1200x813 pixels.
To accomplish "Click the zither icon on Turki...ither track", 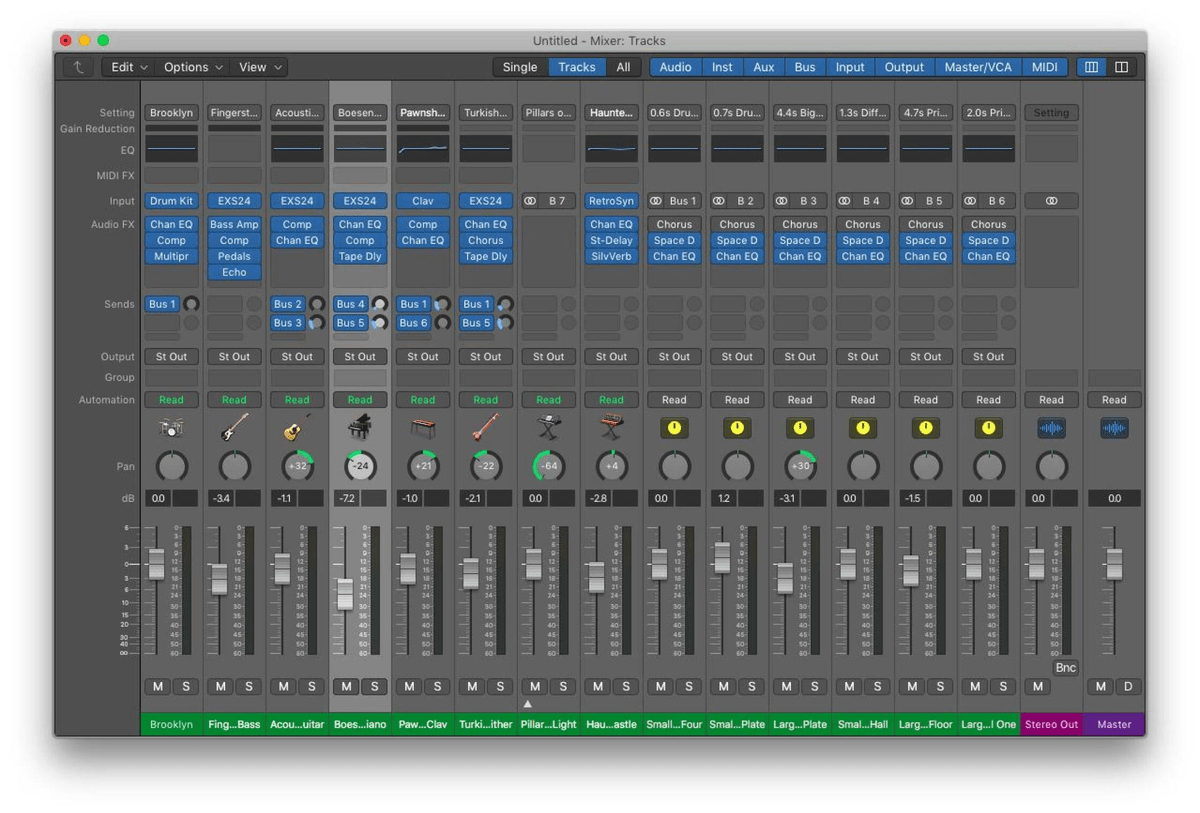I will click(486, 428).
